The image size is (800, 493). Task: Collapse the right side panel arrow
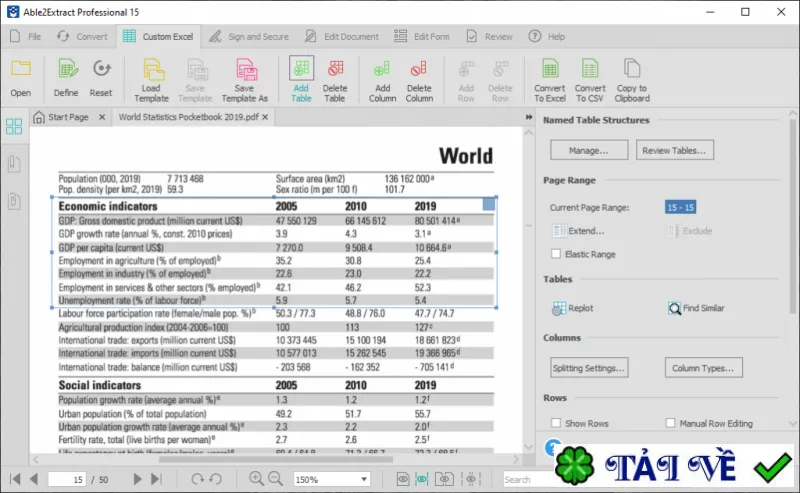coord(529,117)
